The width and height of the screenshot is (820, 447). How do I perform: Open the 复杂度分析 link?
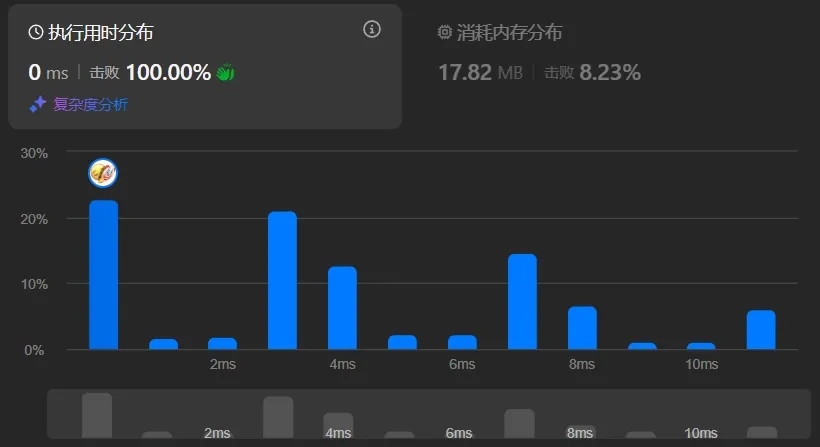click(x=90, y=104)
